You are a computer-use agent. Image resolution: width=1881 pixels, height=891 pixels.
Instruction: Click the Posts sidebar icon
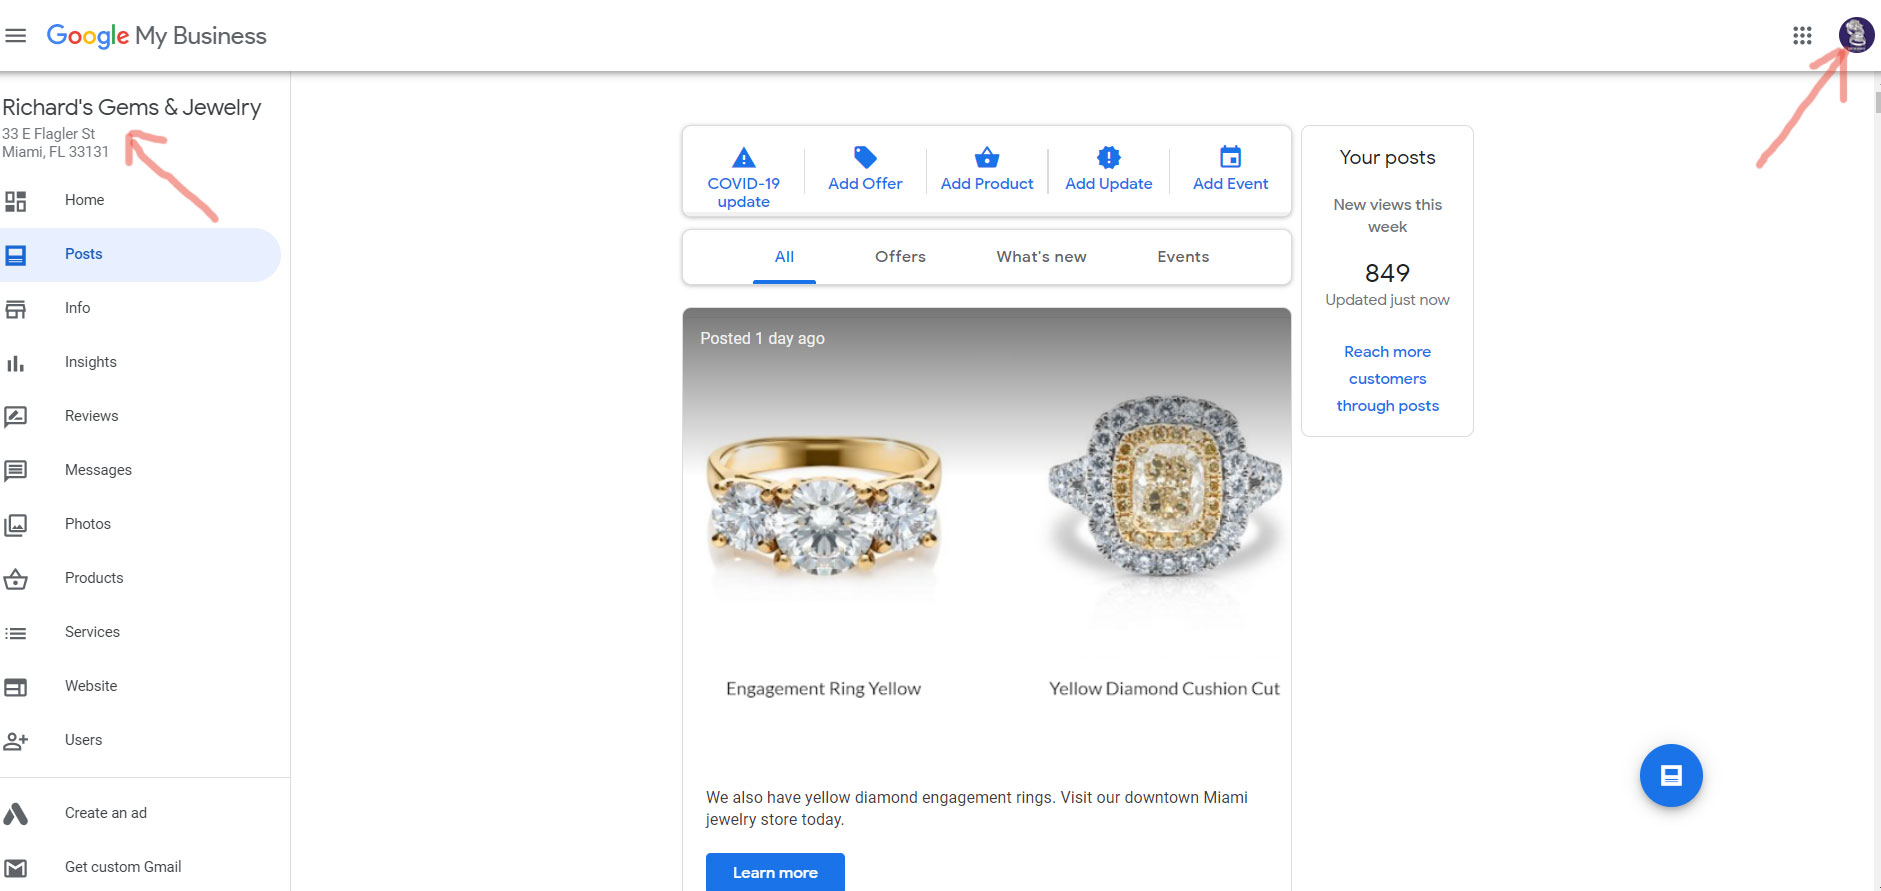pyautogui.click(x=15, y=255)
